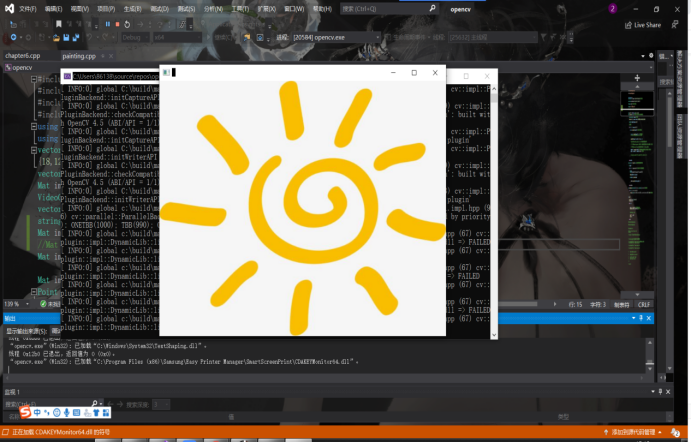691x442 pixels.
Task: Stop debugging with the red square icon
Action: point(117,24)
